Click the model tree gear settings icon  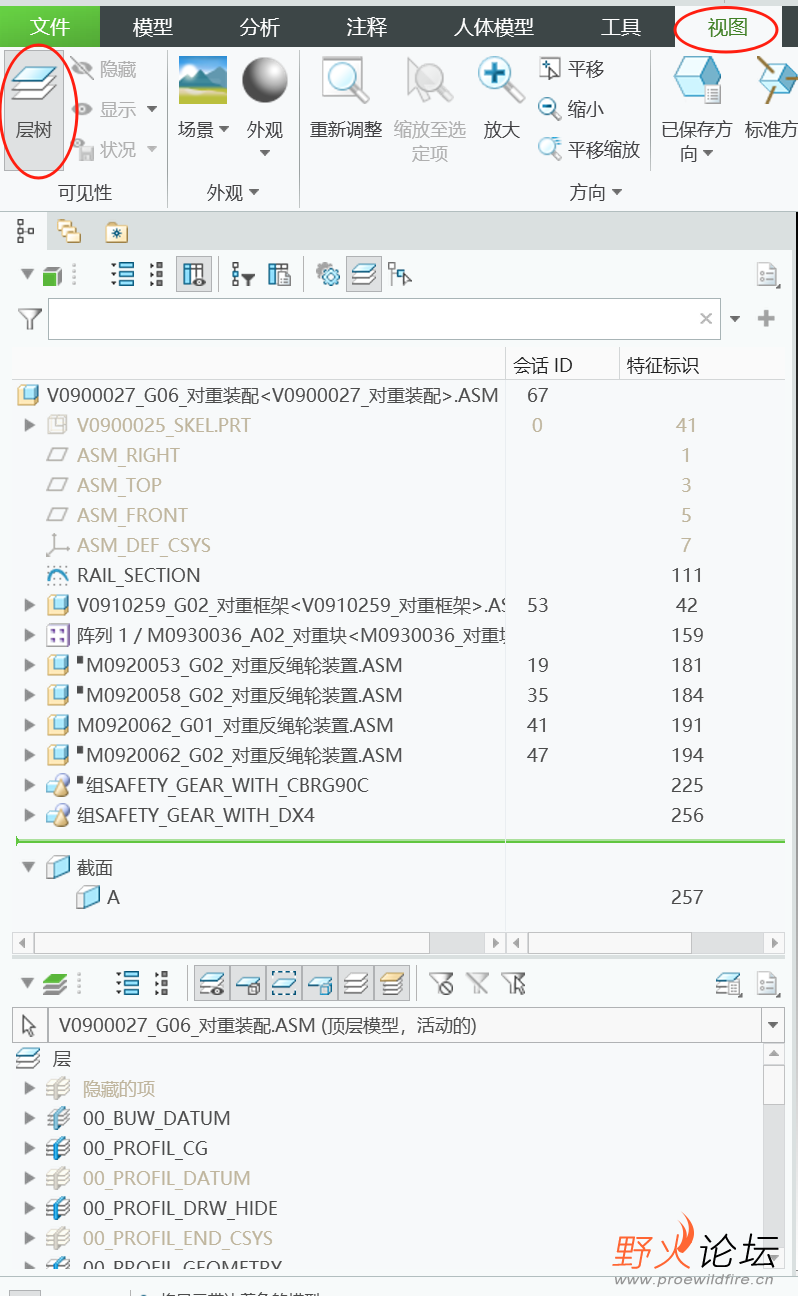coord(328,275)
